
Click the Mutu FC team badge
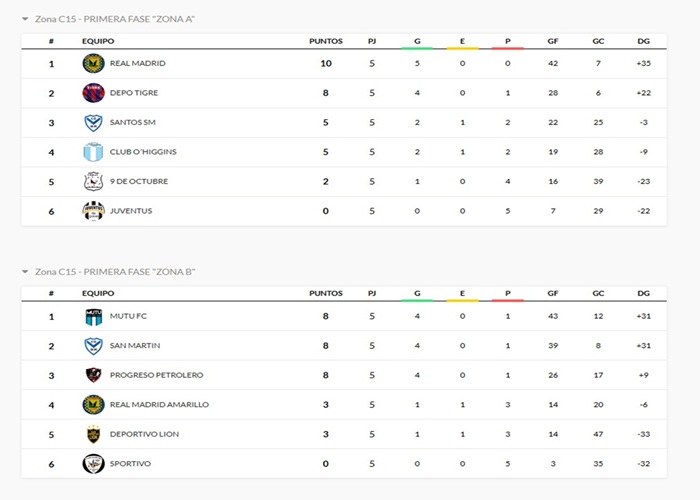coord(93,316)
